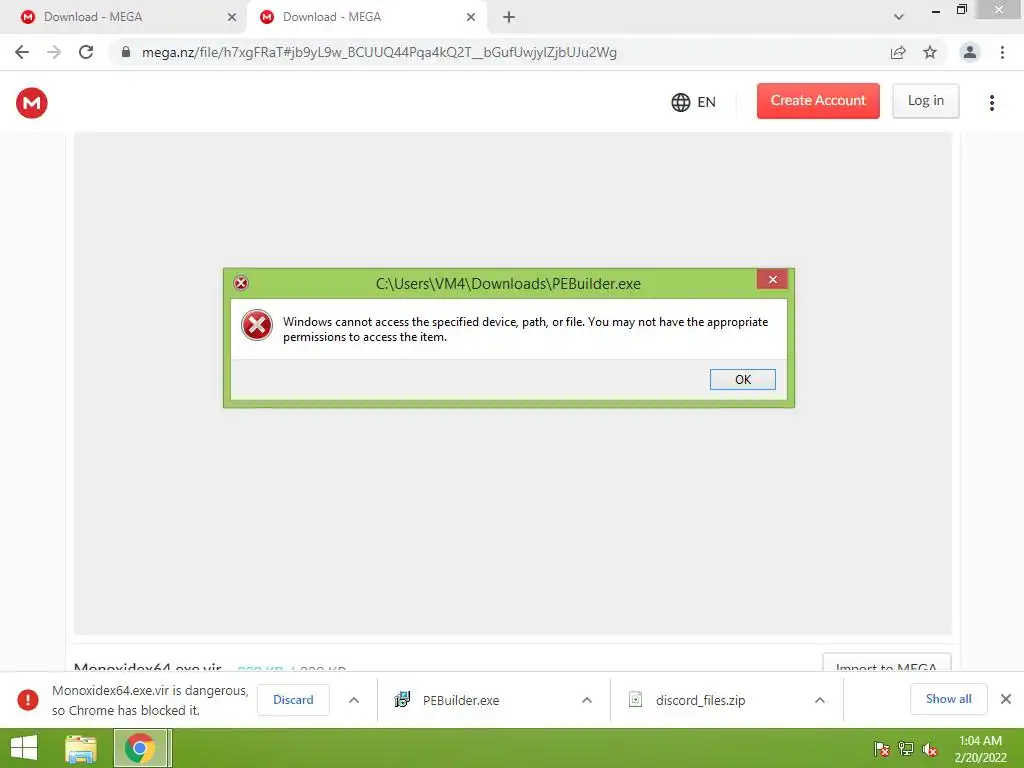Close the second Download - MEGA tab
This screenshot has height=768, width=1024.
pyautogui.click(x=471, y=17)
